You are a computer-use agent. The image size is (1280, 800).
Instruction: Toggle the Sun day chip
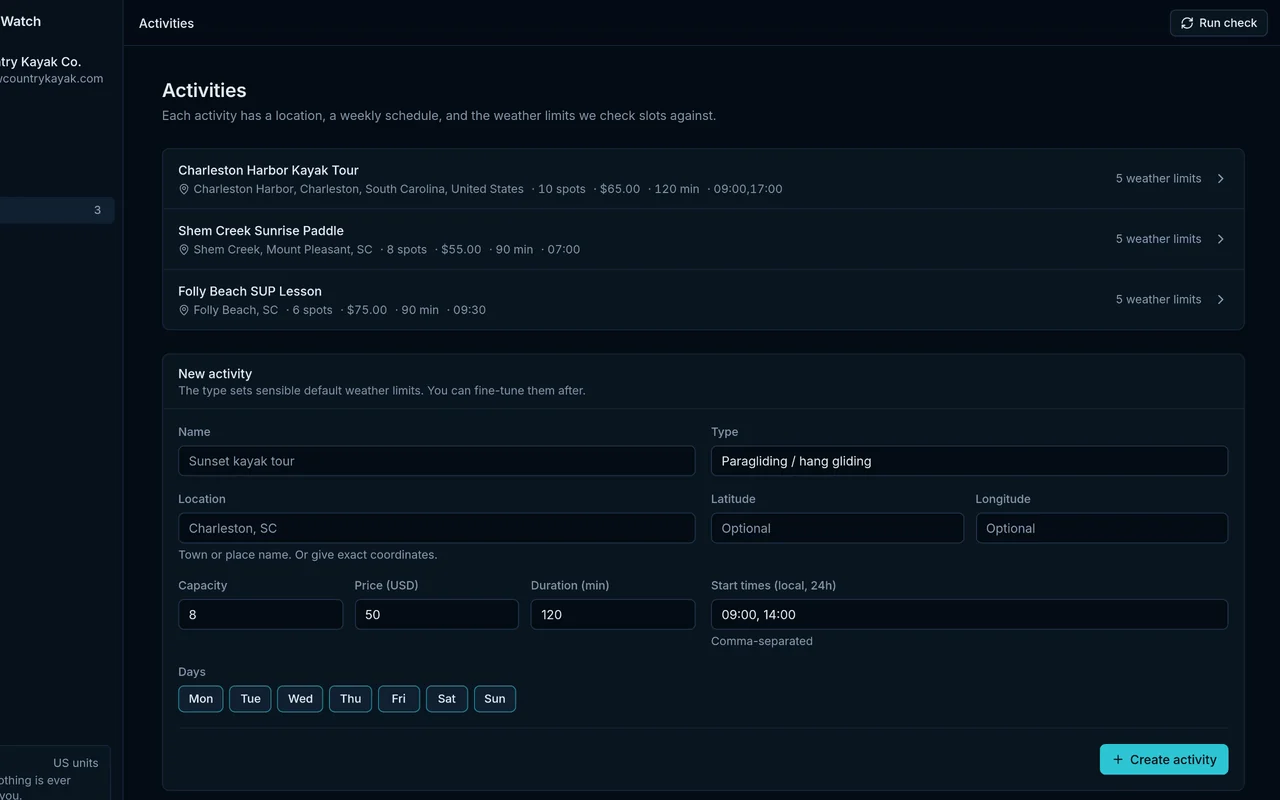(495, 699)
